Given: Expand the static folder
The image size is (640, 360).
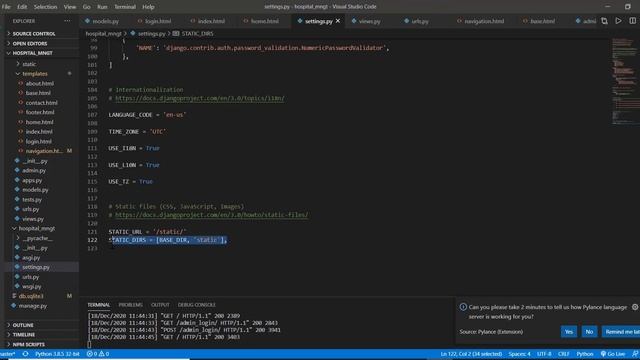Looking at the screenshot, I should pyautogui.click(x=29, y=64).
